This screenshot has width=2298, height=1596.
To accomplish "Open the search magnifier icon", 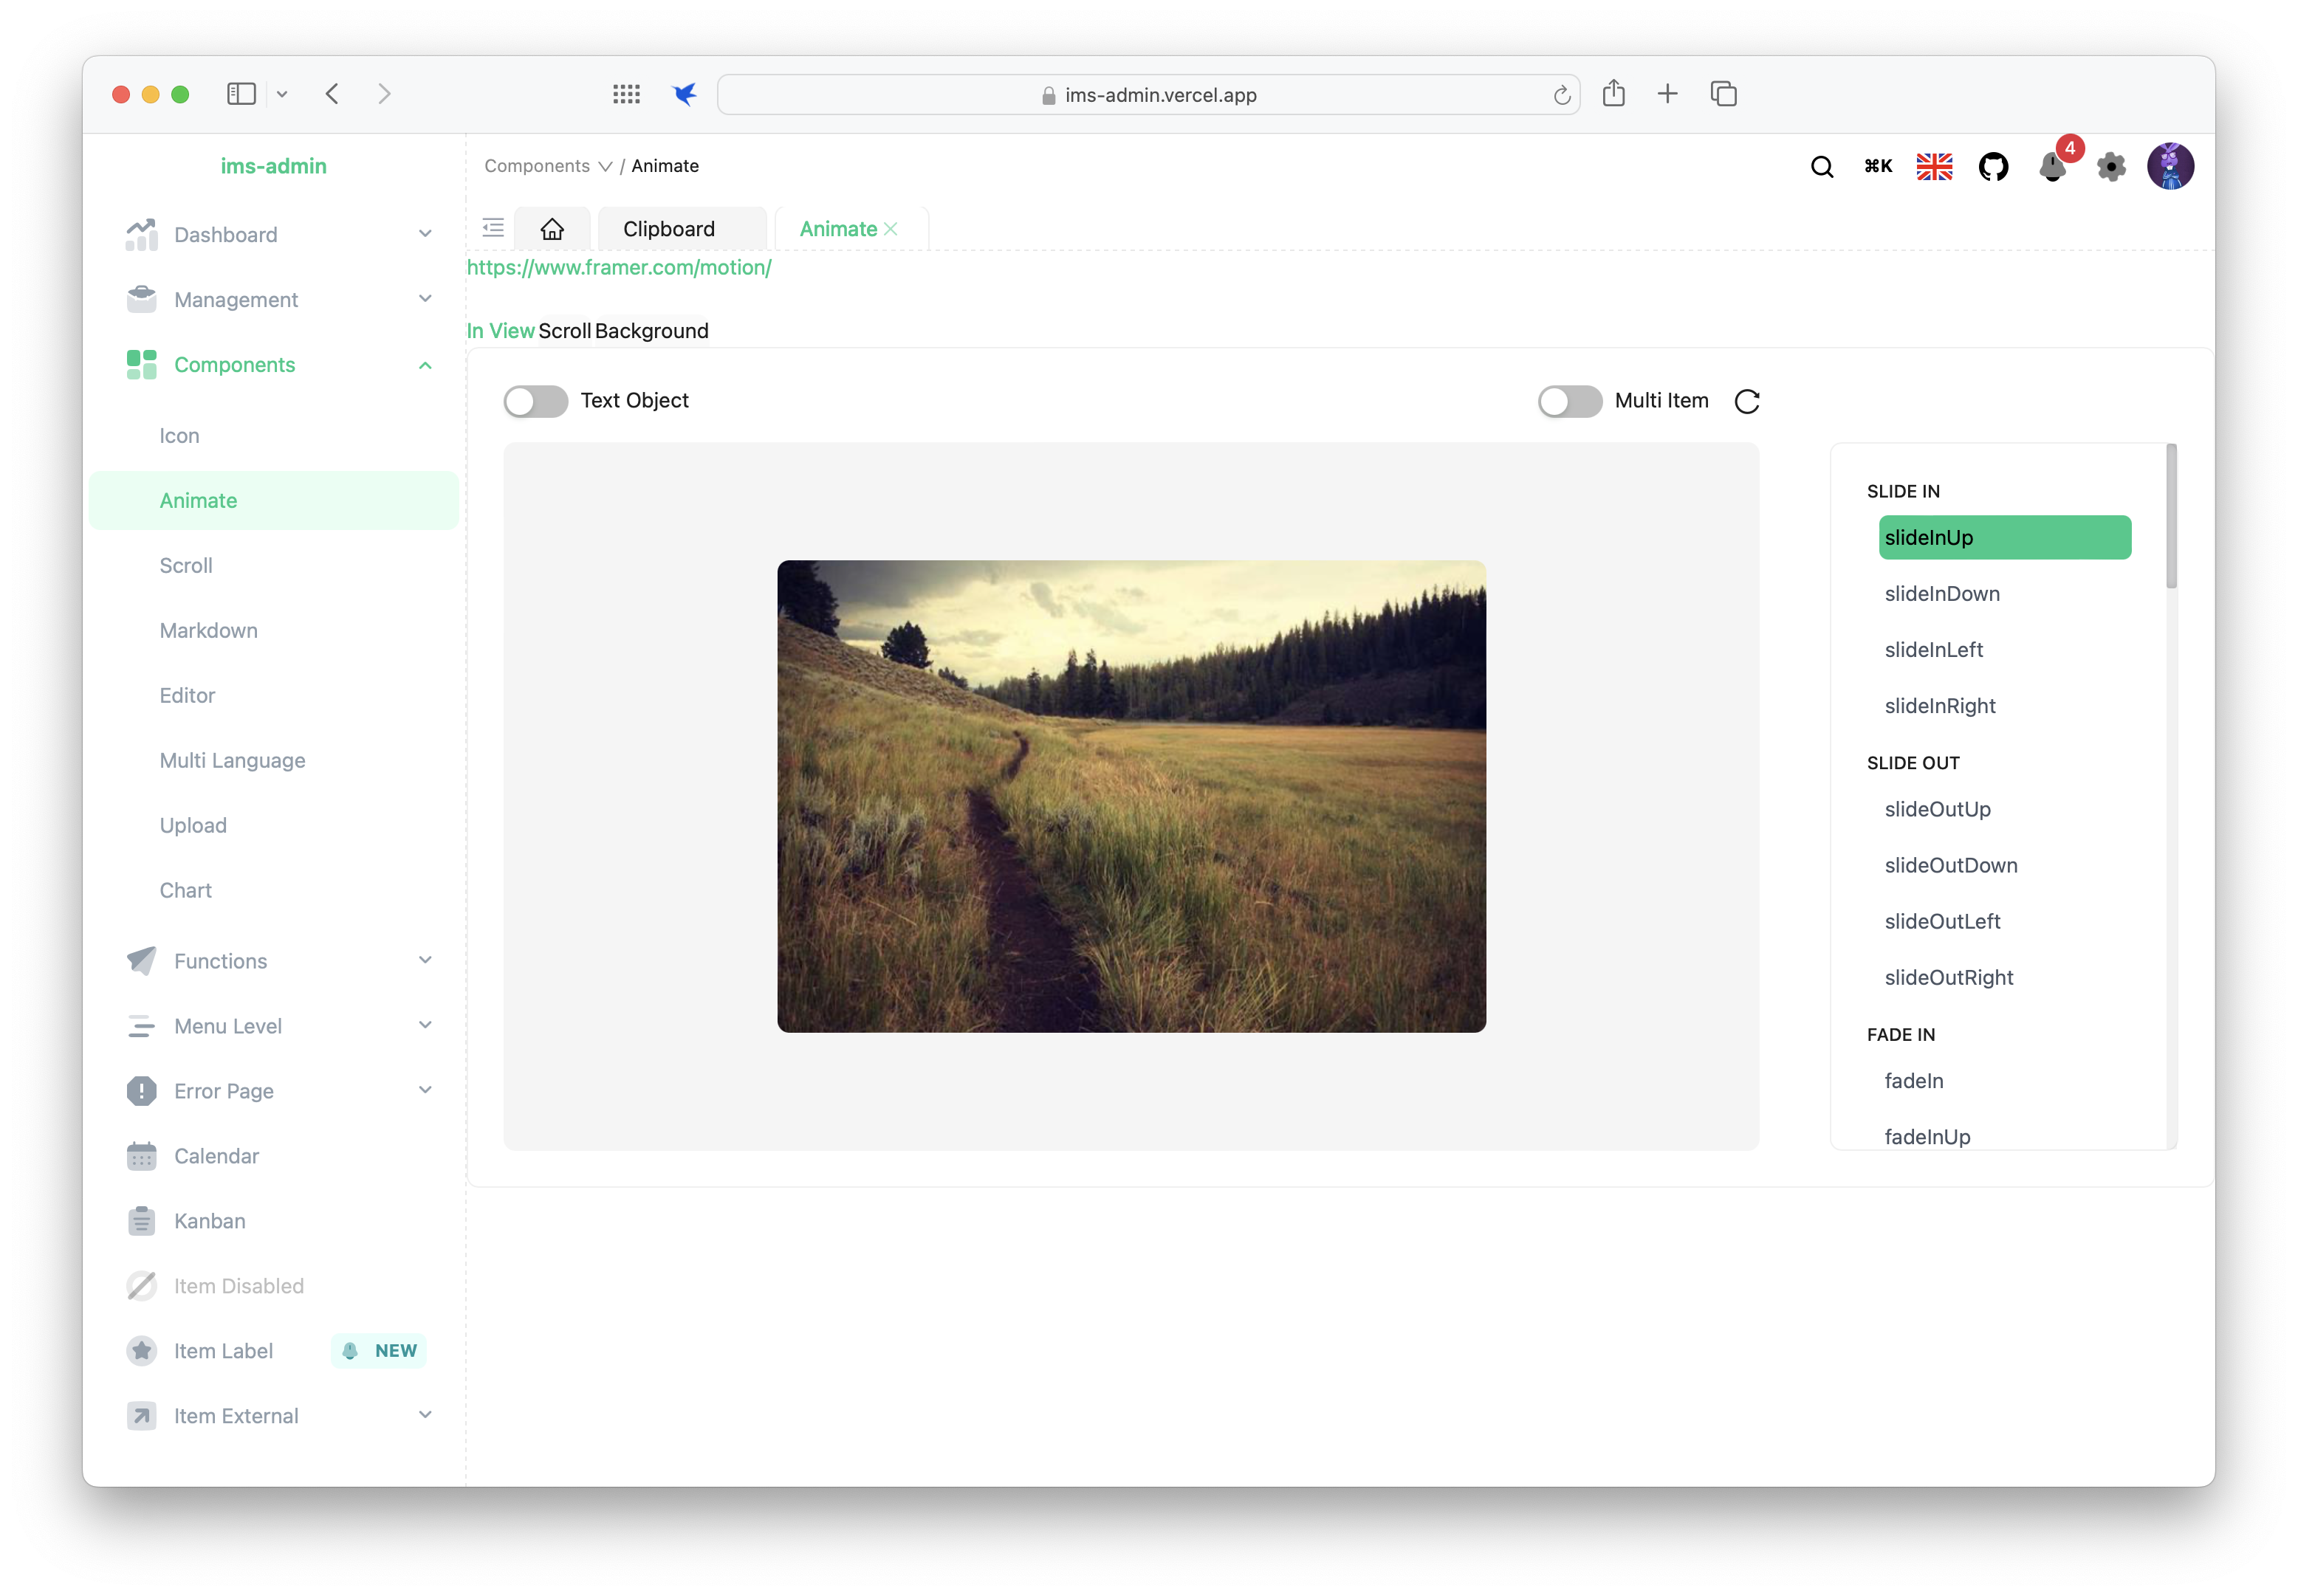I will 1821,167.
